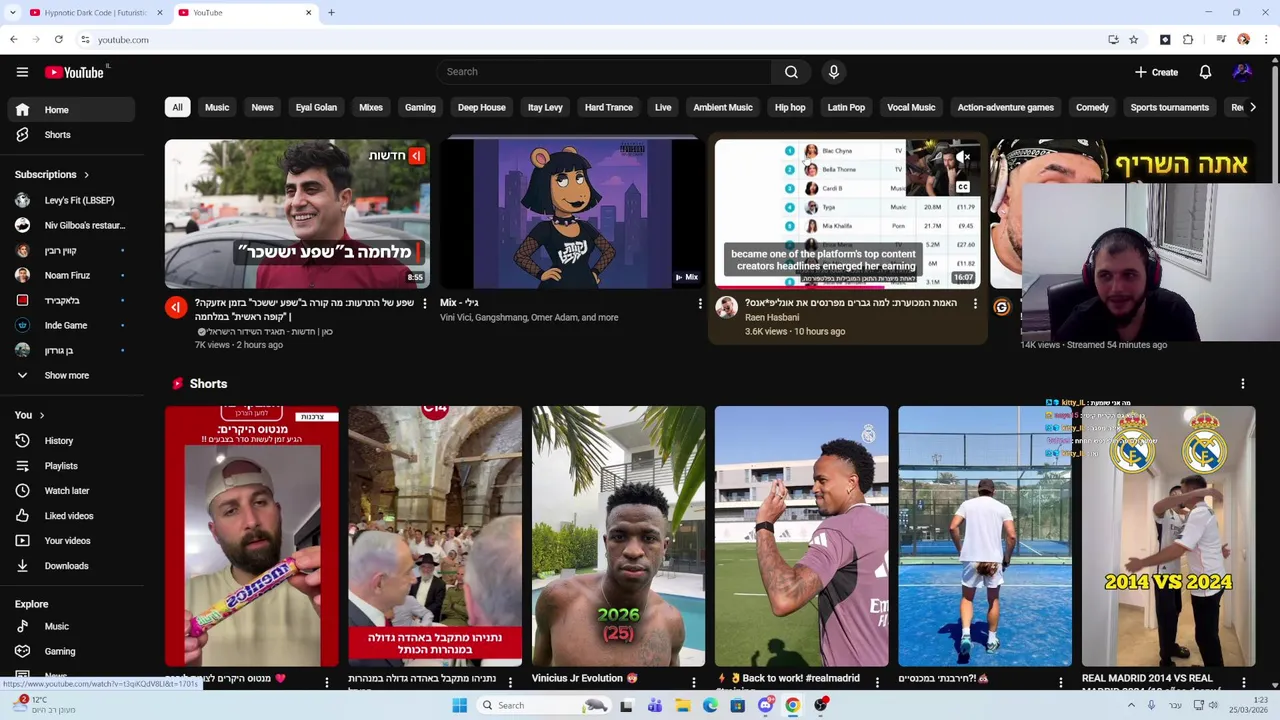
Task: Open options for Vinicius Jr Evolution short
Action: coord(693,682)
